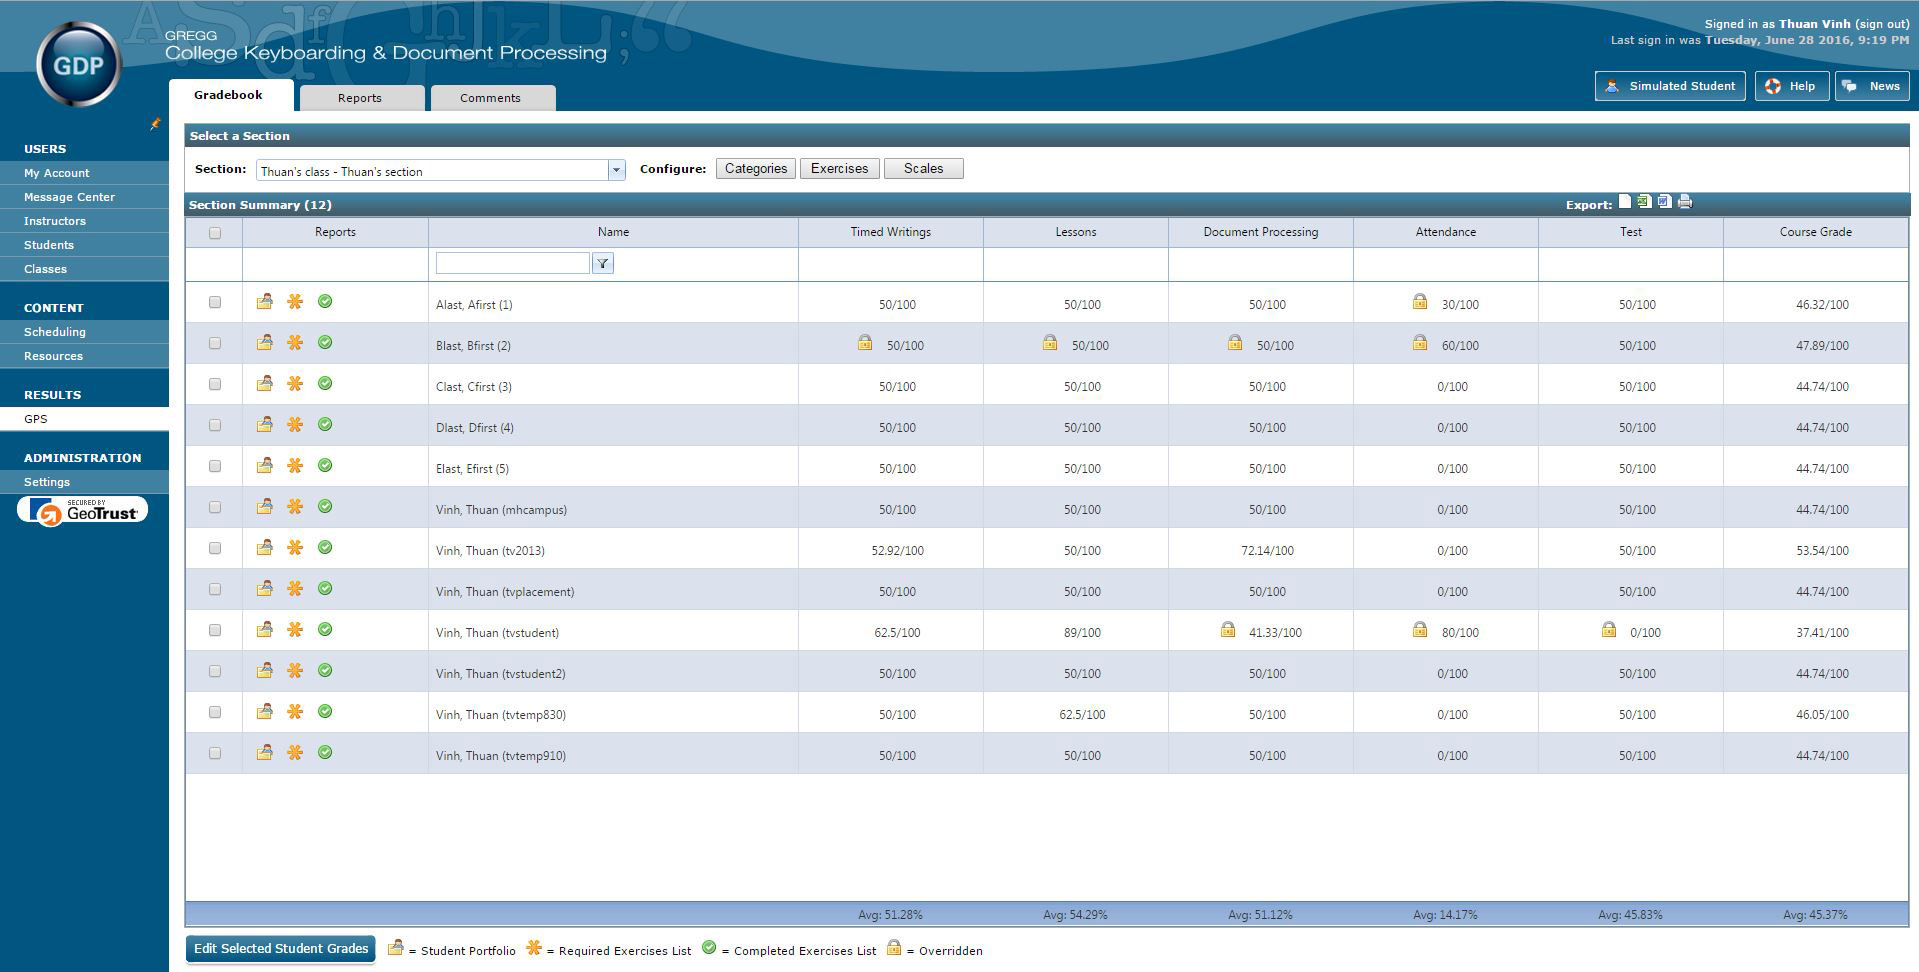
Task: Print the section summary
Action: point(1685,202)
